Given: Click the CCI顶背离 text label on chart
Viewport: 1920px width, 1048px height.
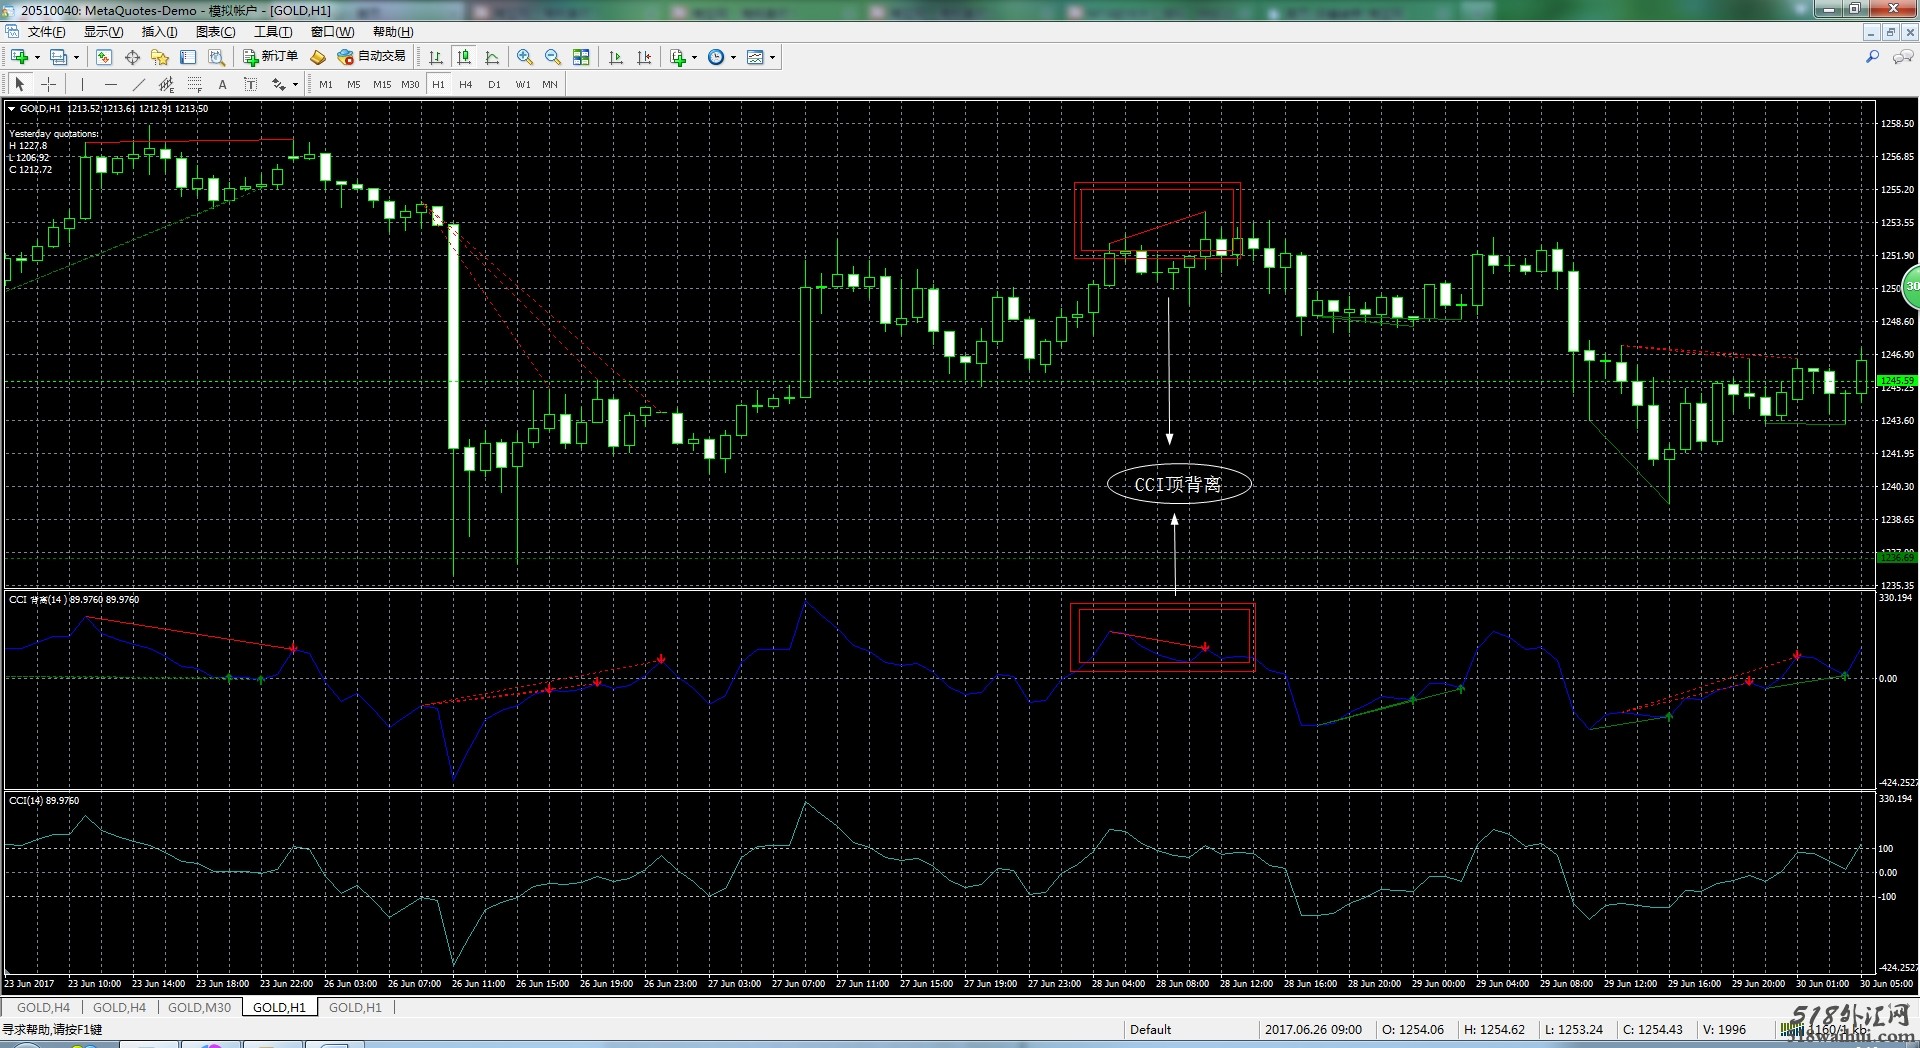Looking at the screenshot, I should 1178,485.
